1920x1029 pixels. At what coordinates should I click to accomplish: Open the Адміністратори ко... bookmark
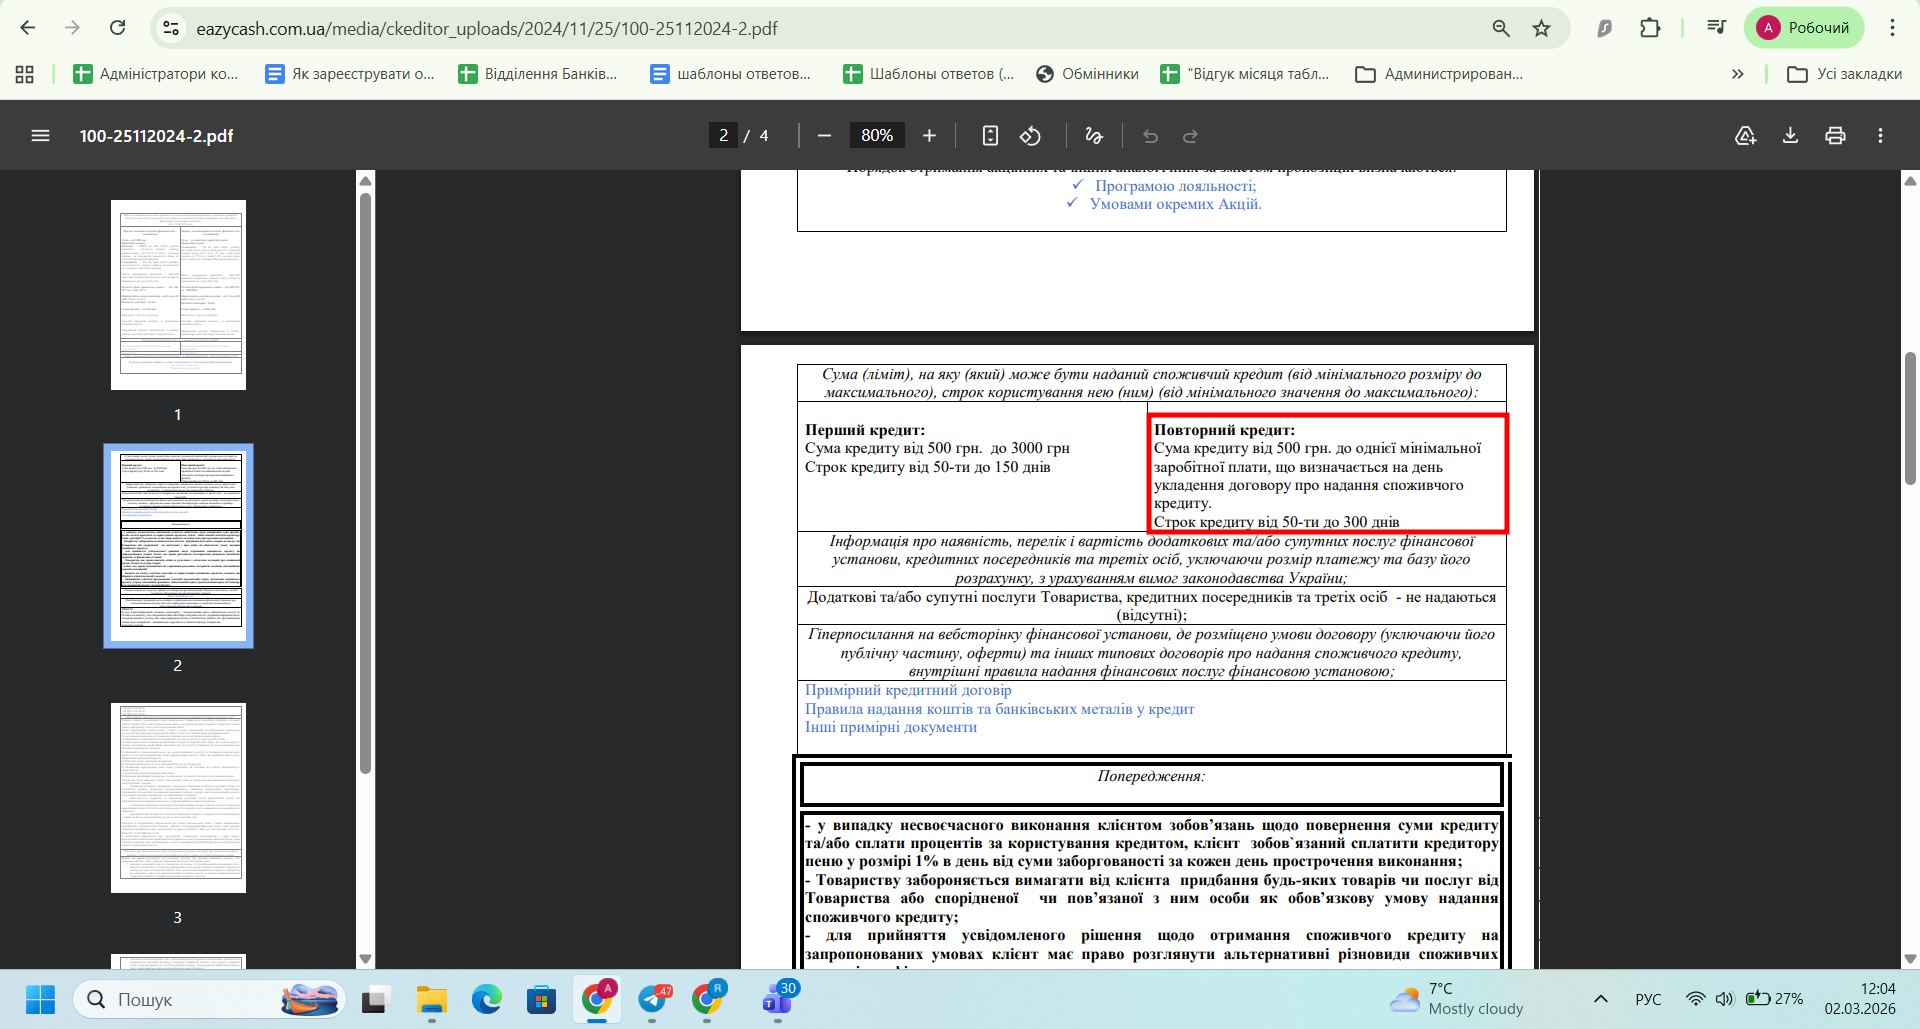pos(156,74)
